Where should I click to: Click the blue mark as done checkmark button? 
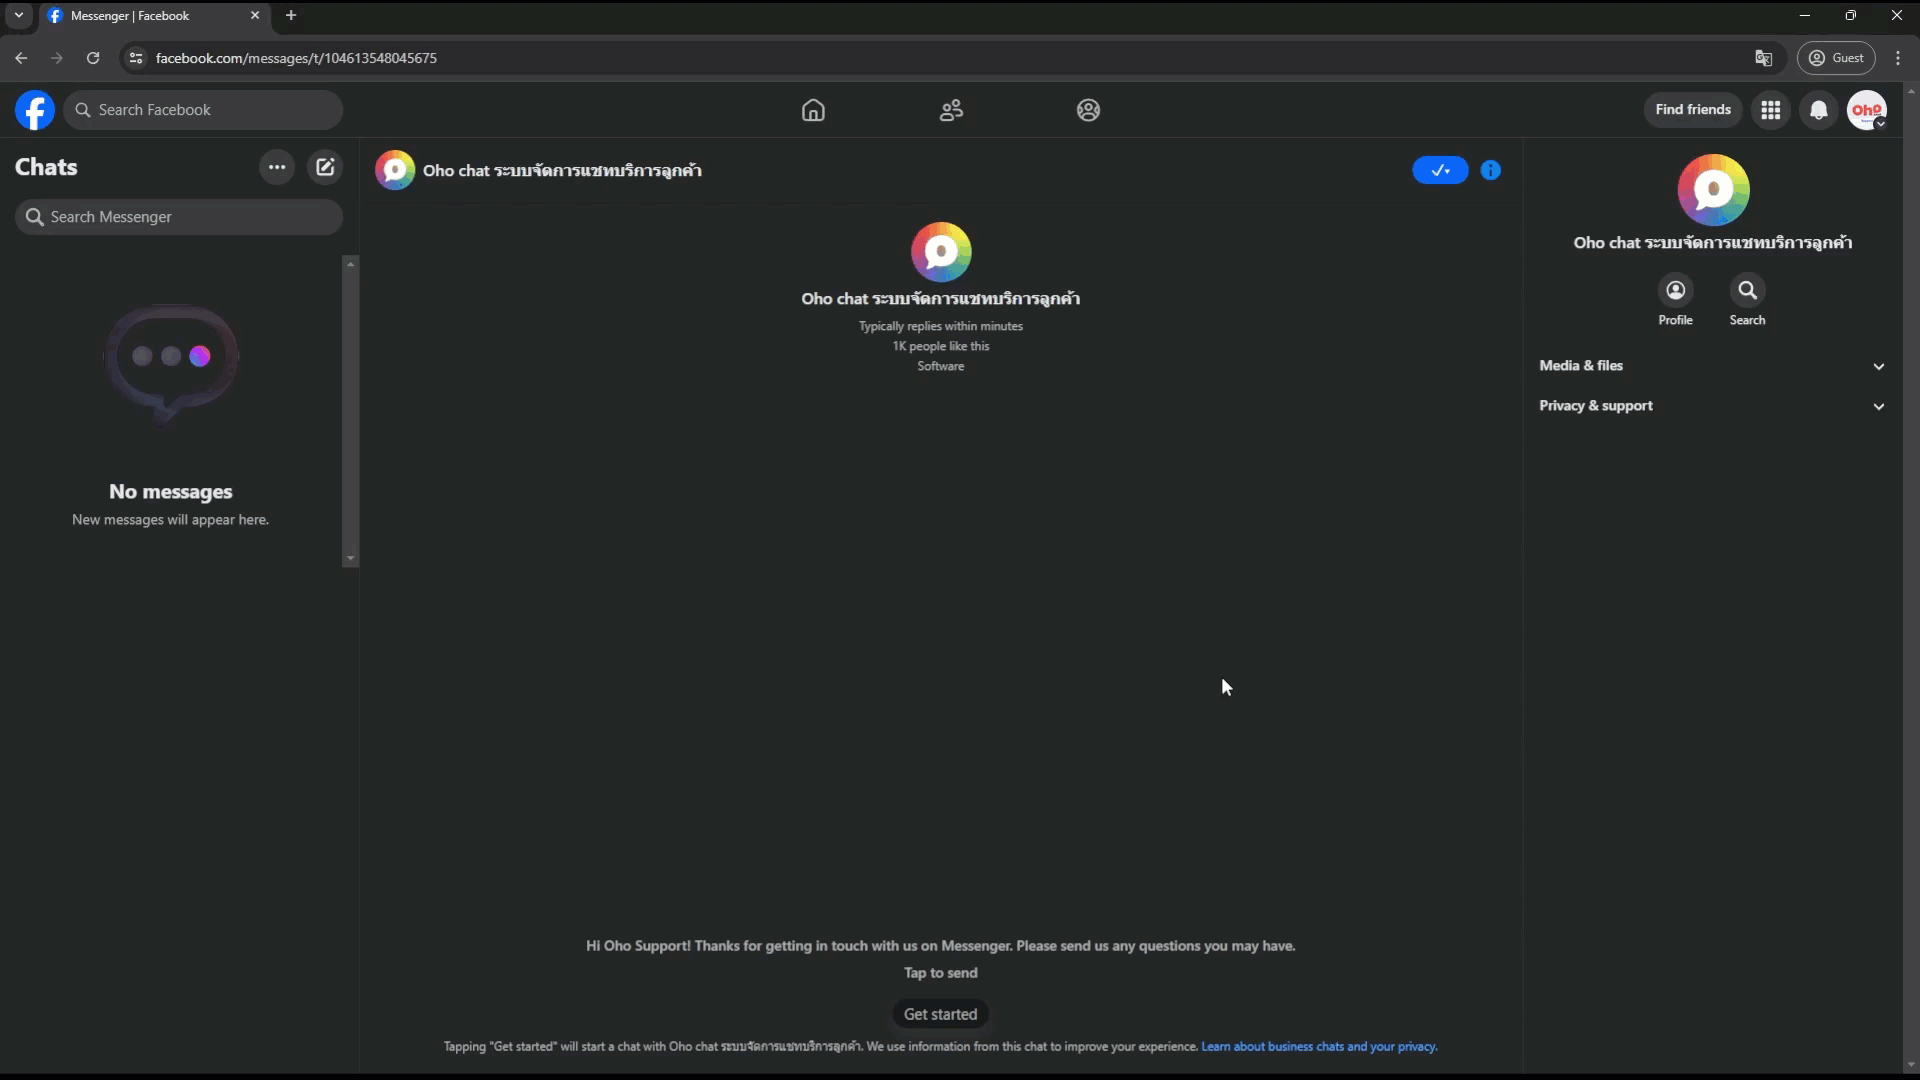click(x=1440, y=170)
